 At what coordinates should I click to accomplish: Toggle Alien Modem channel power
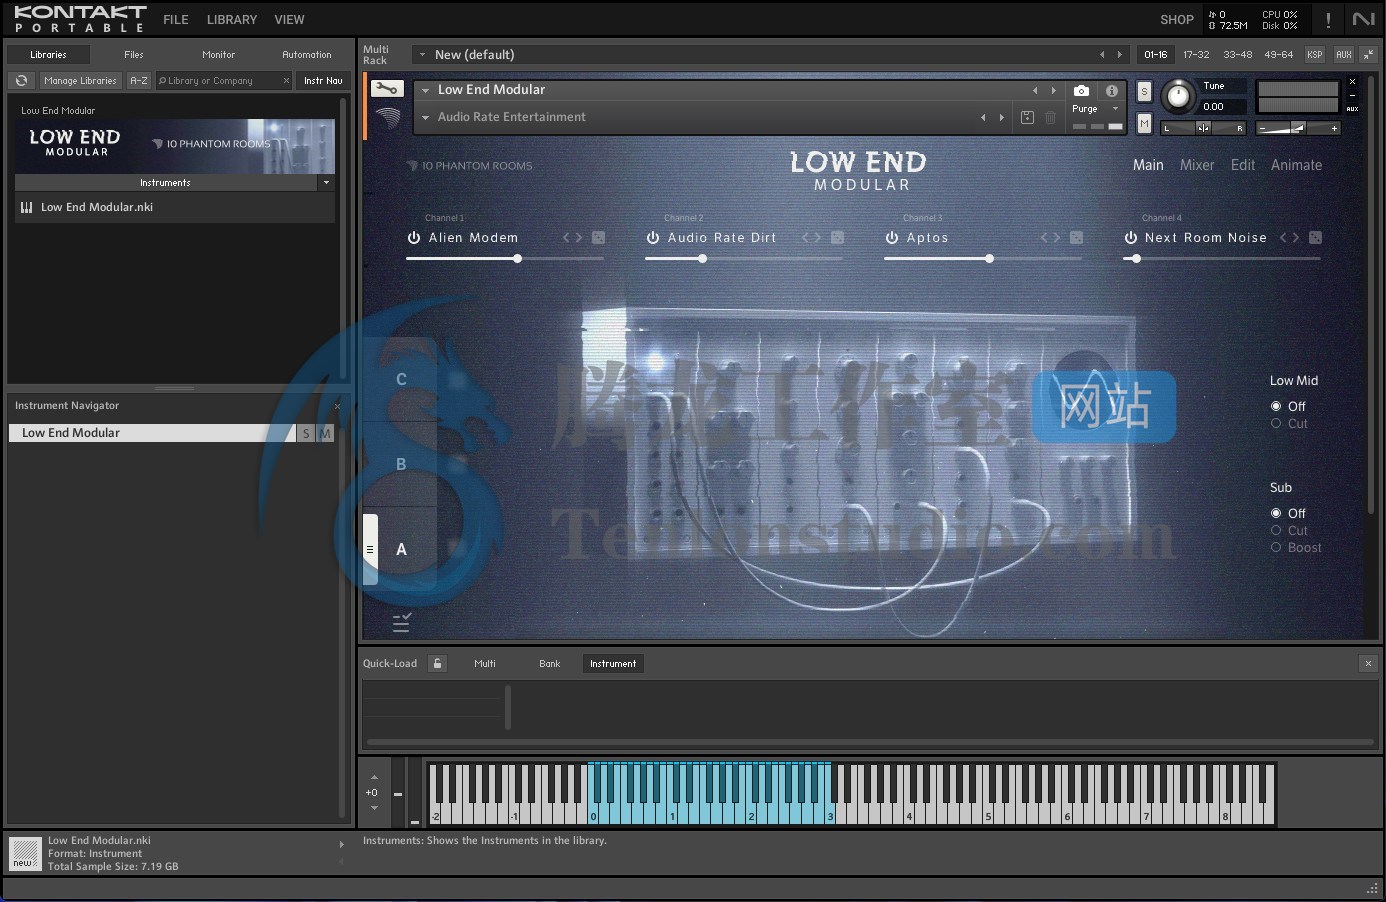coord(414,237)
